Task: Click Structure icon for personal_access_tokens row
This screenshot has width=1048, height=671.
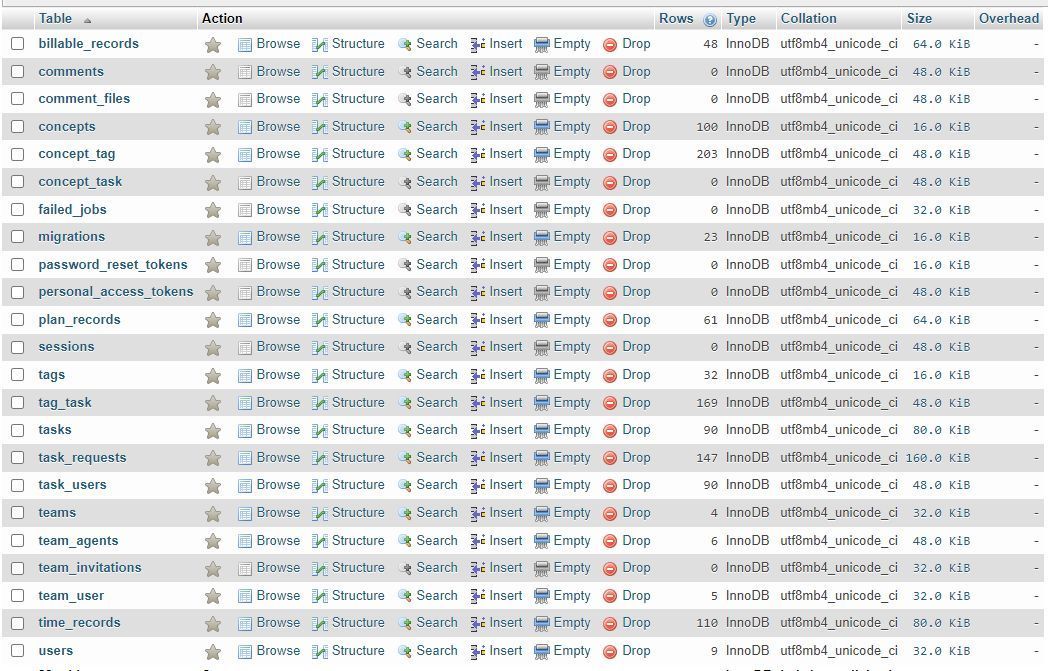Action: [320, 293]
